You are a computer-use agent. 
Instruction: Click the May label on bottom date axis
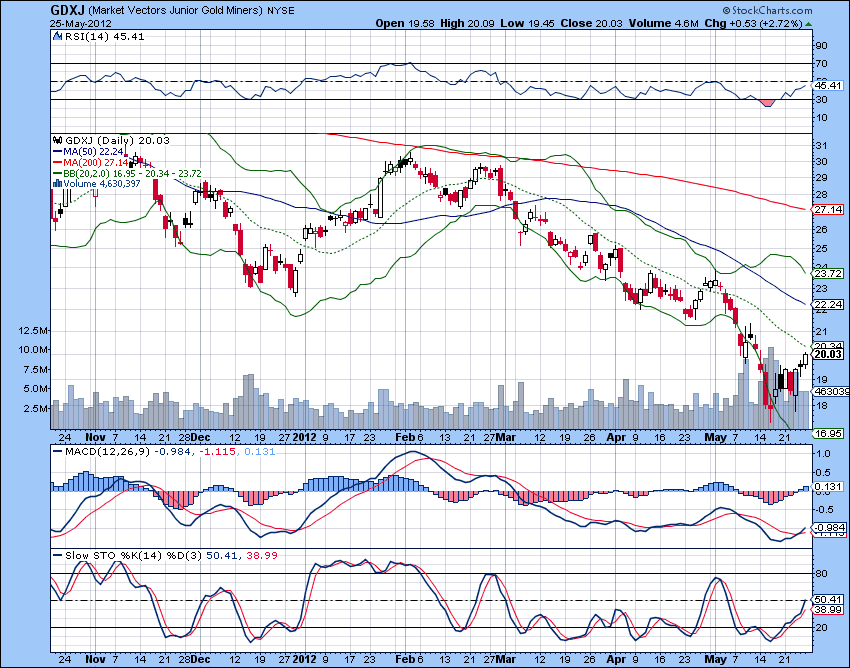tap(715, 659)
